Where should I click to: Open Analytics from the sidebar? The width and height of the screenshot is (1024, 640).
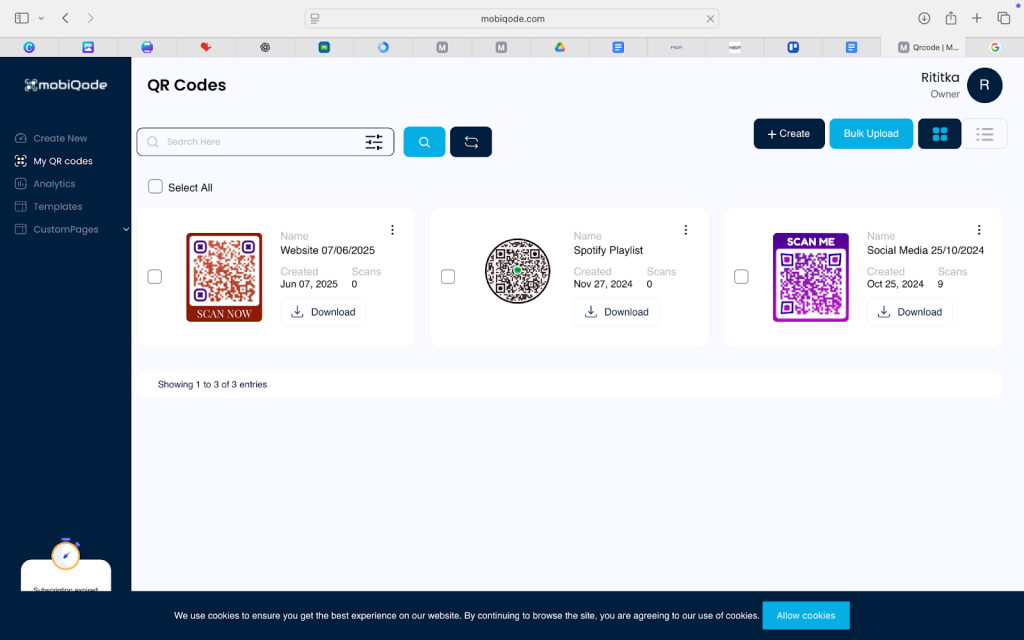[54, 184]
